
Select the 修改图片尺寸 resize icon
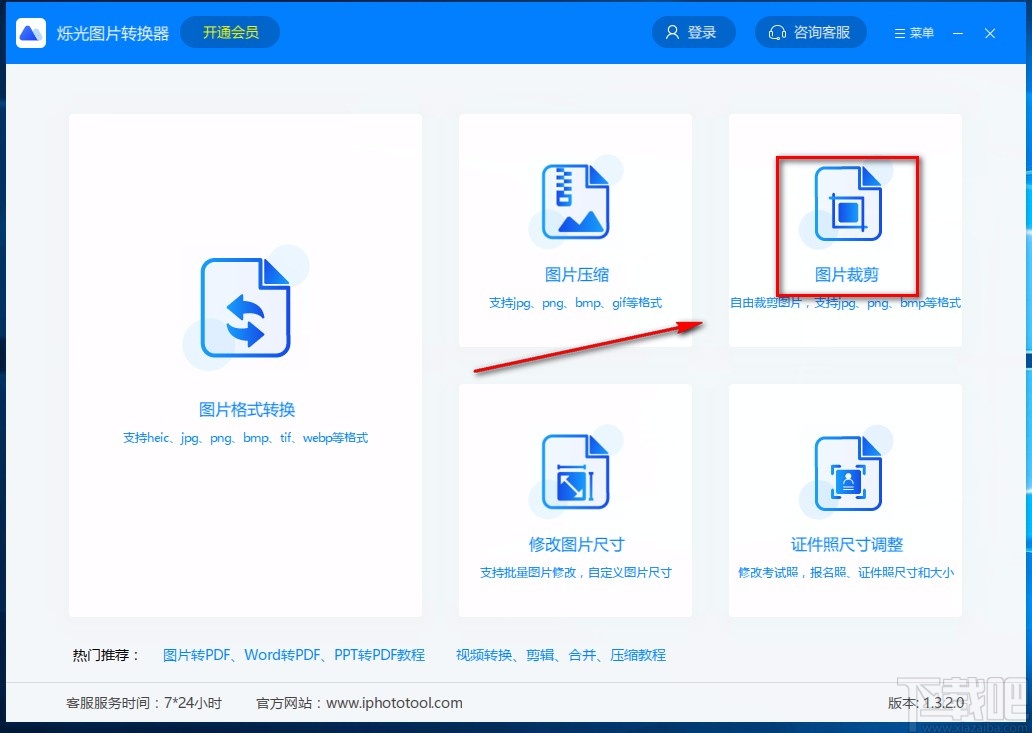pyautogui.click(x=576, y=470)
